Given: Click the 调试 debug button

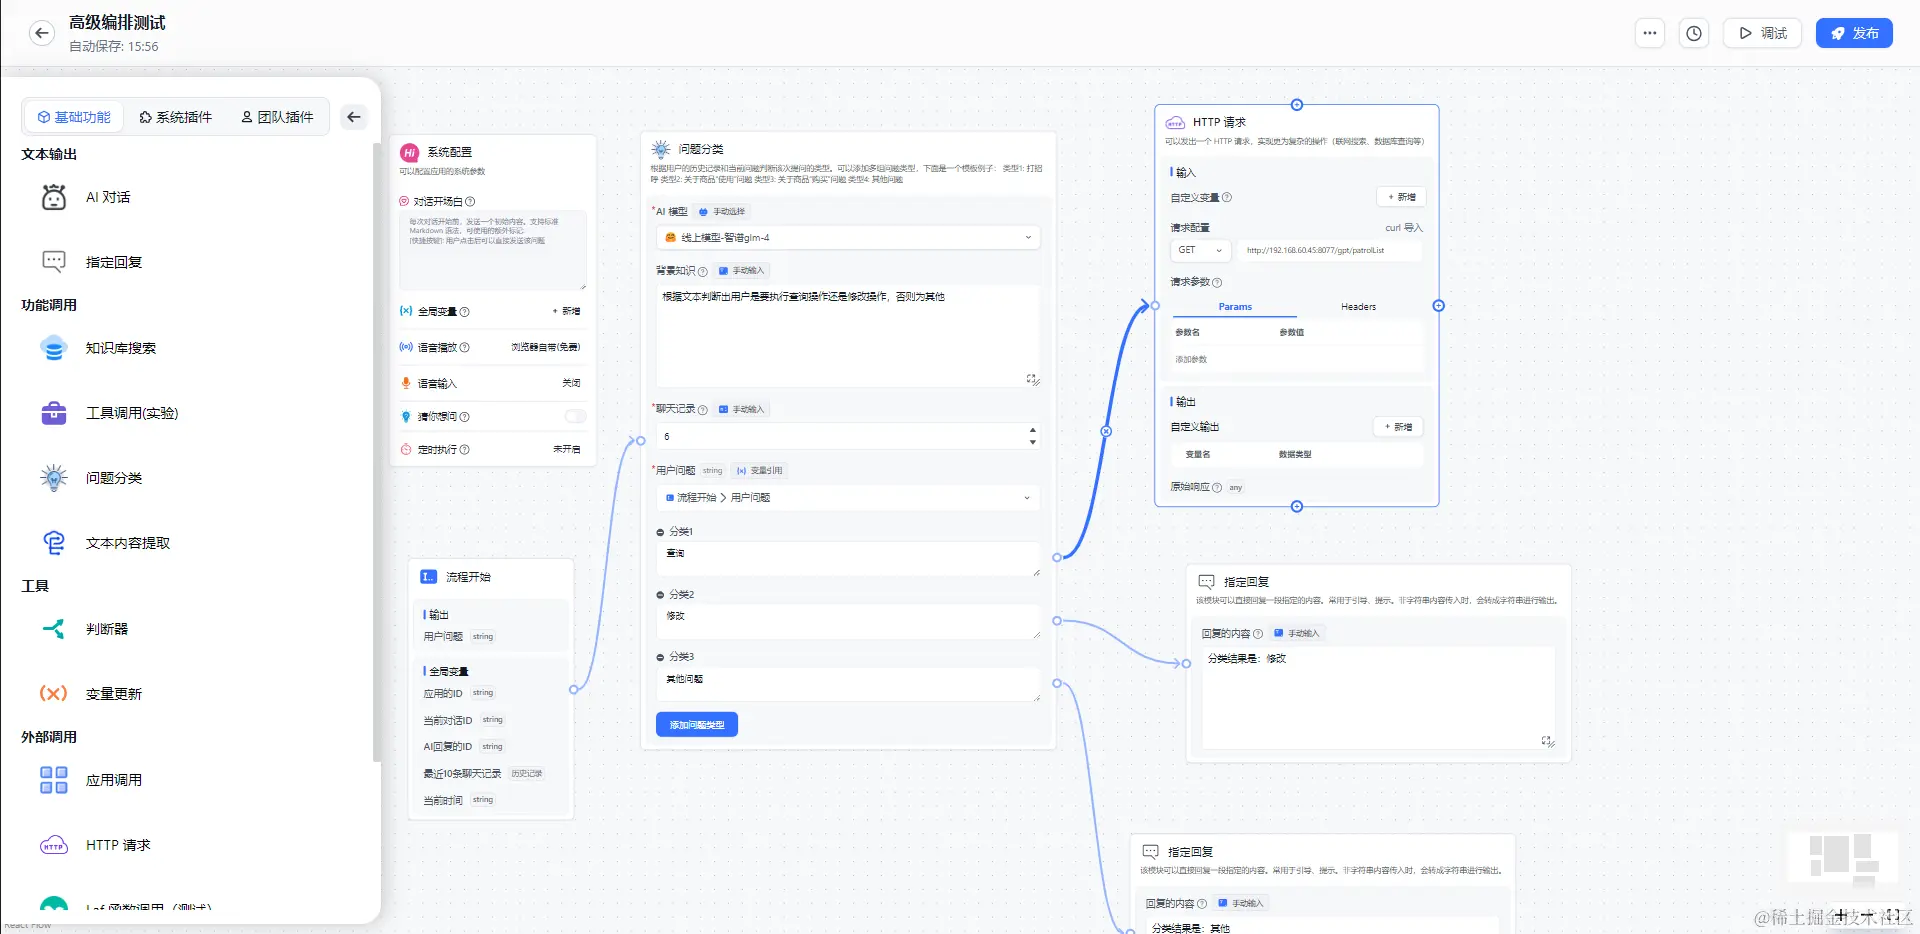Looking at the screenshot, I should (1762, 33).
